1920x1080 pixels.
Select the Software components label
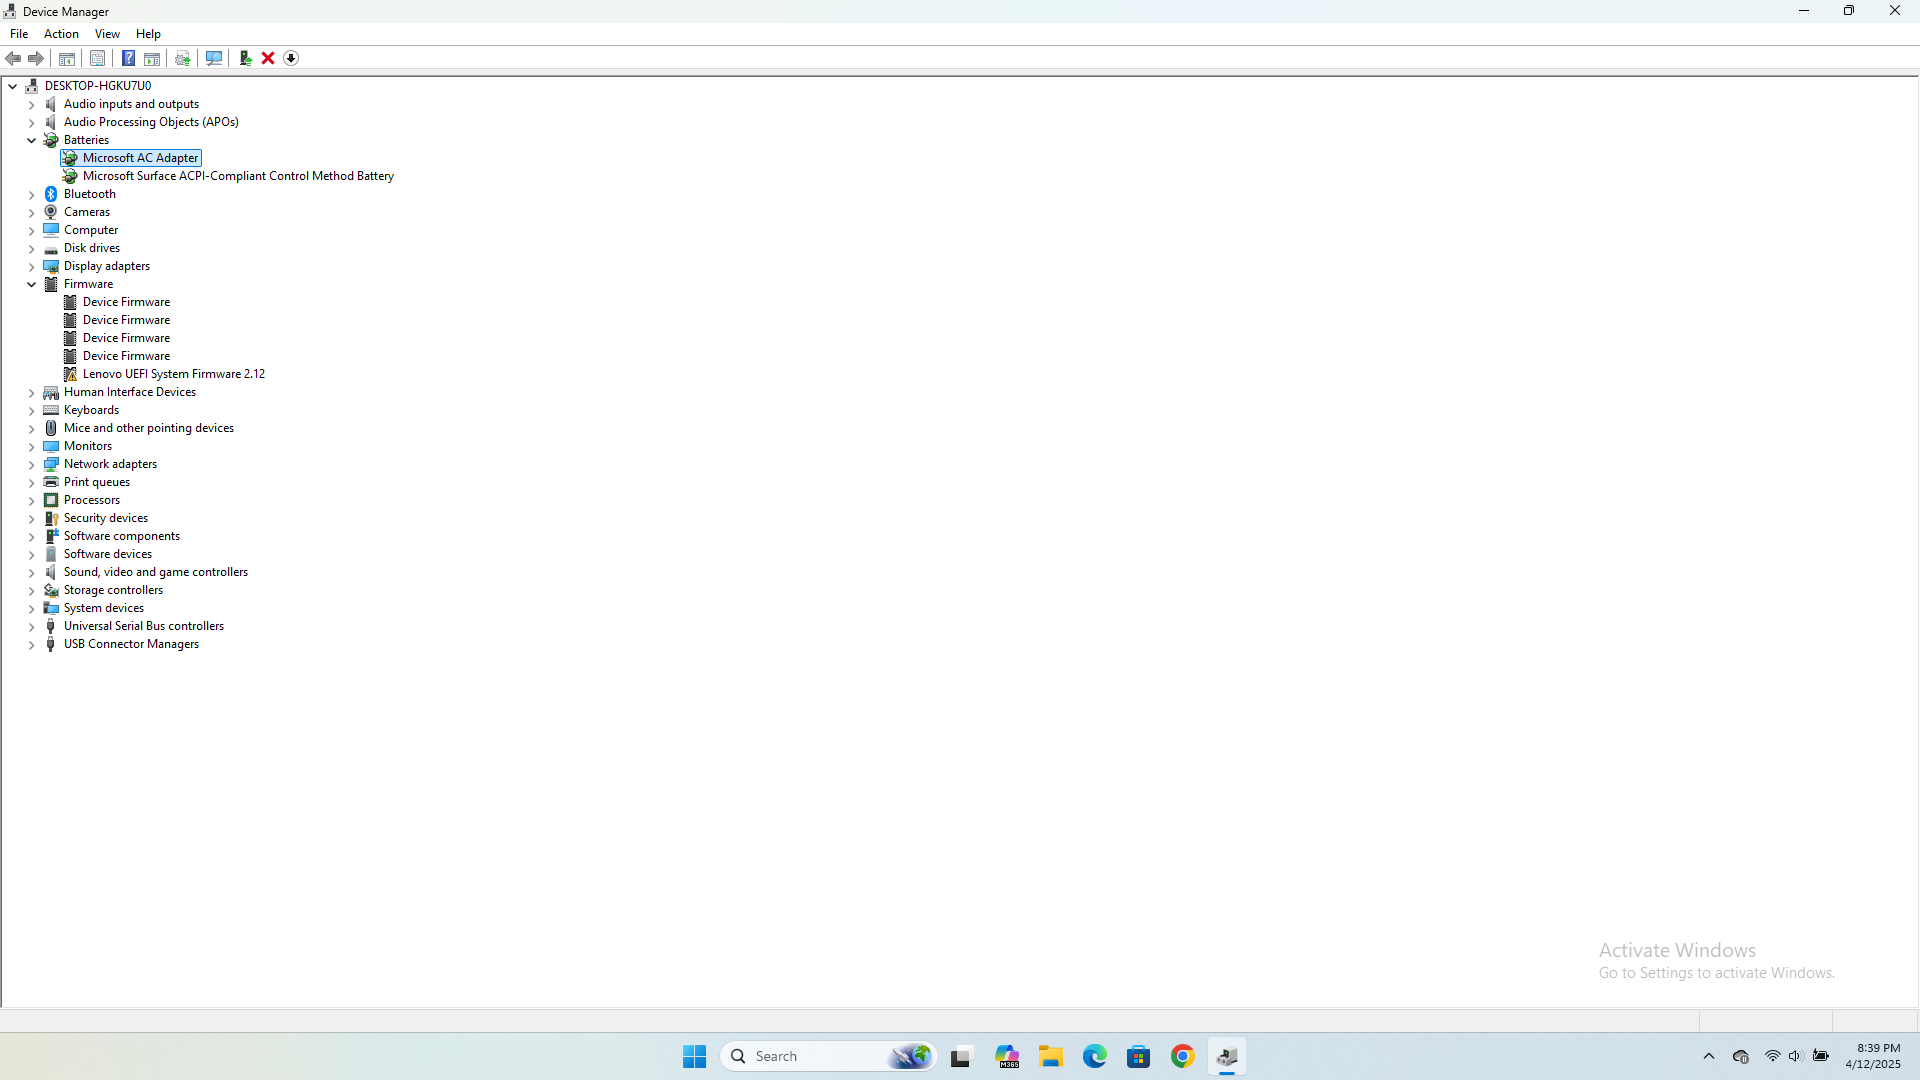pos(122,536)
